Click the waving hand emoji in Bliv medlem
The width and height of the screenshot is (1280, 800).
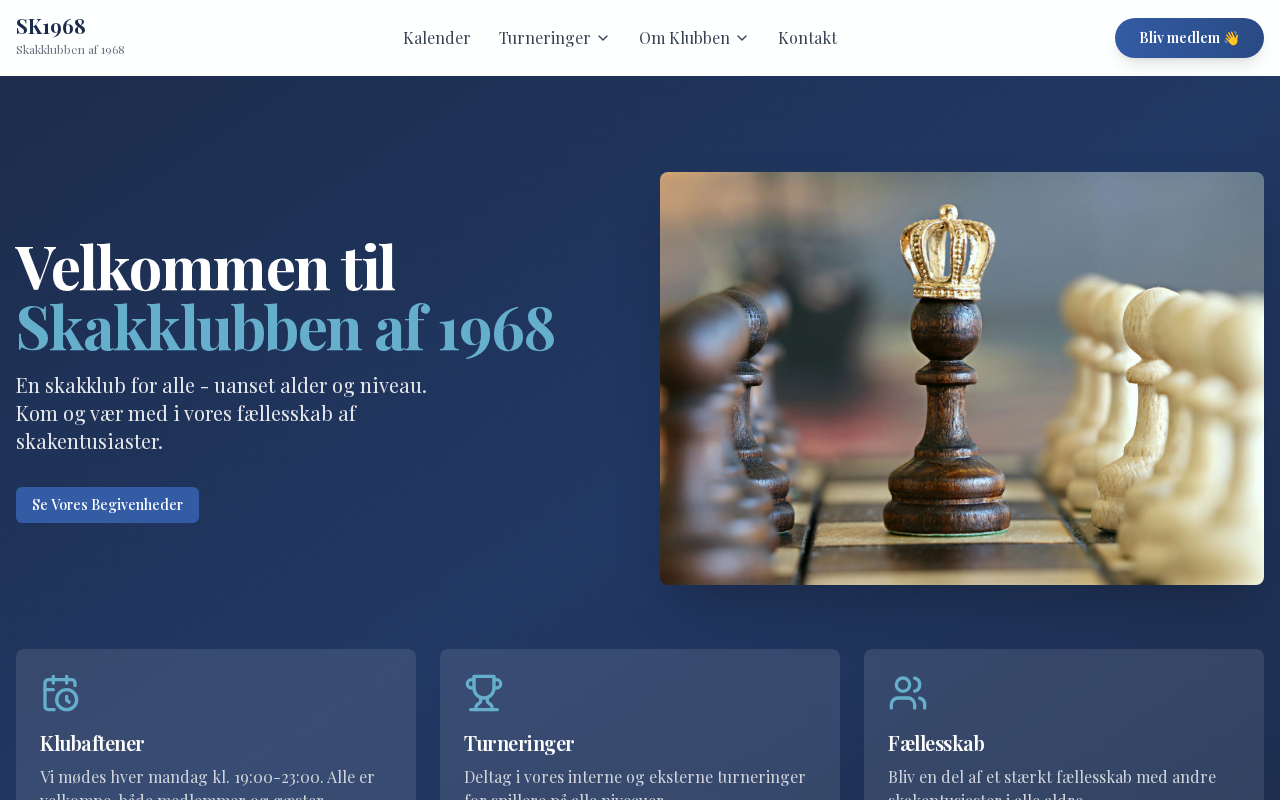[x=1231, y=38]
